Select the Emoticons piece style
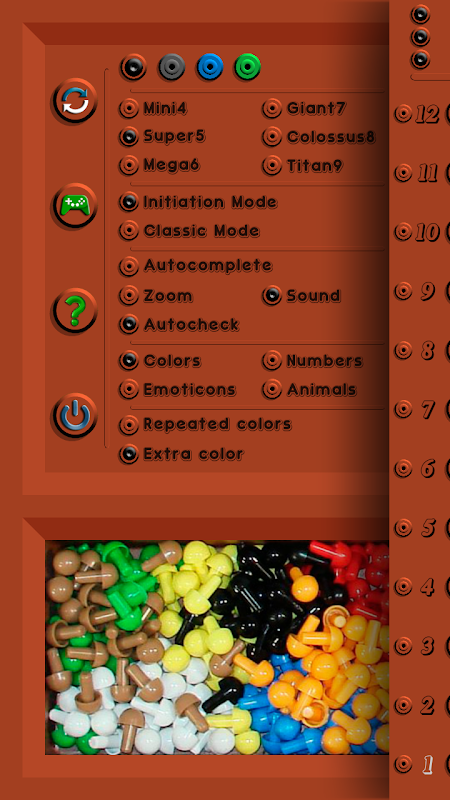 click(x=178, y=389)
